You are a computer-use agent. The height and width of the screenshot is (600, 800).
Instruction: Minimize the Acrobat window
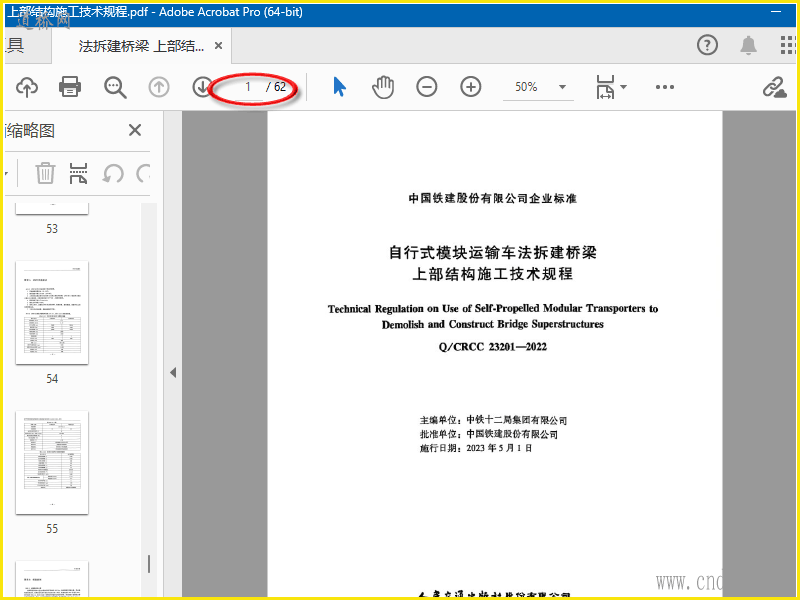[776, 12]
